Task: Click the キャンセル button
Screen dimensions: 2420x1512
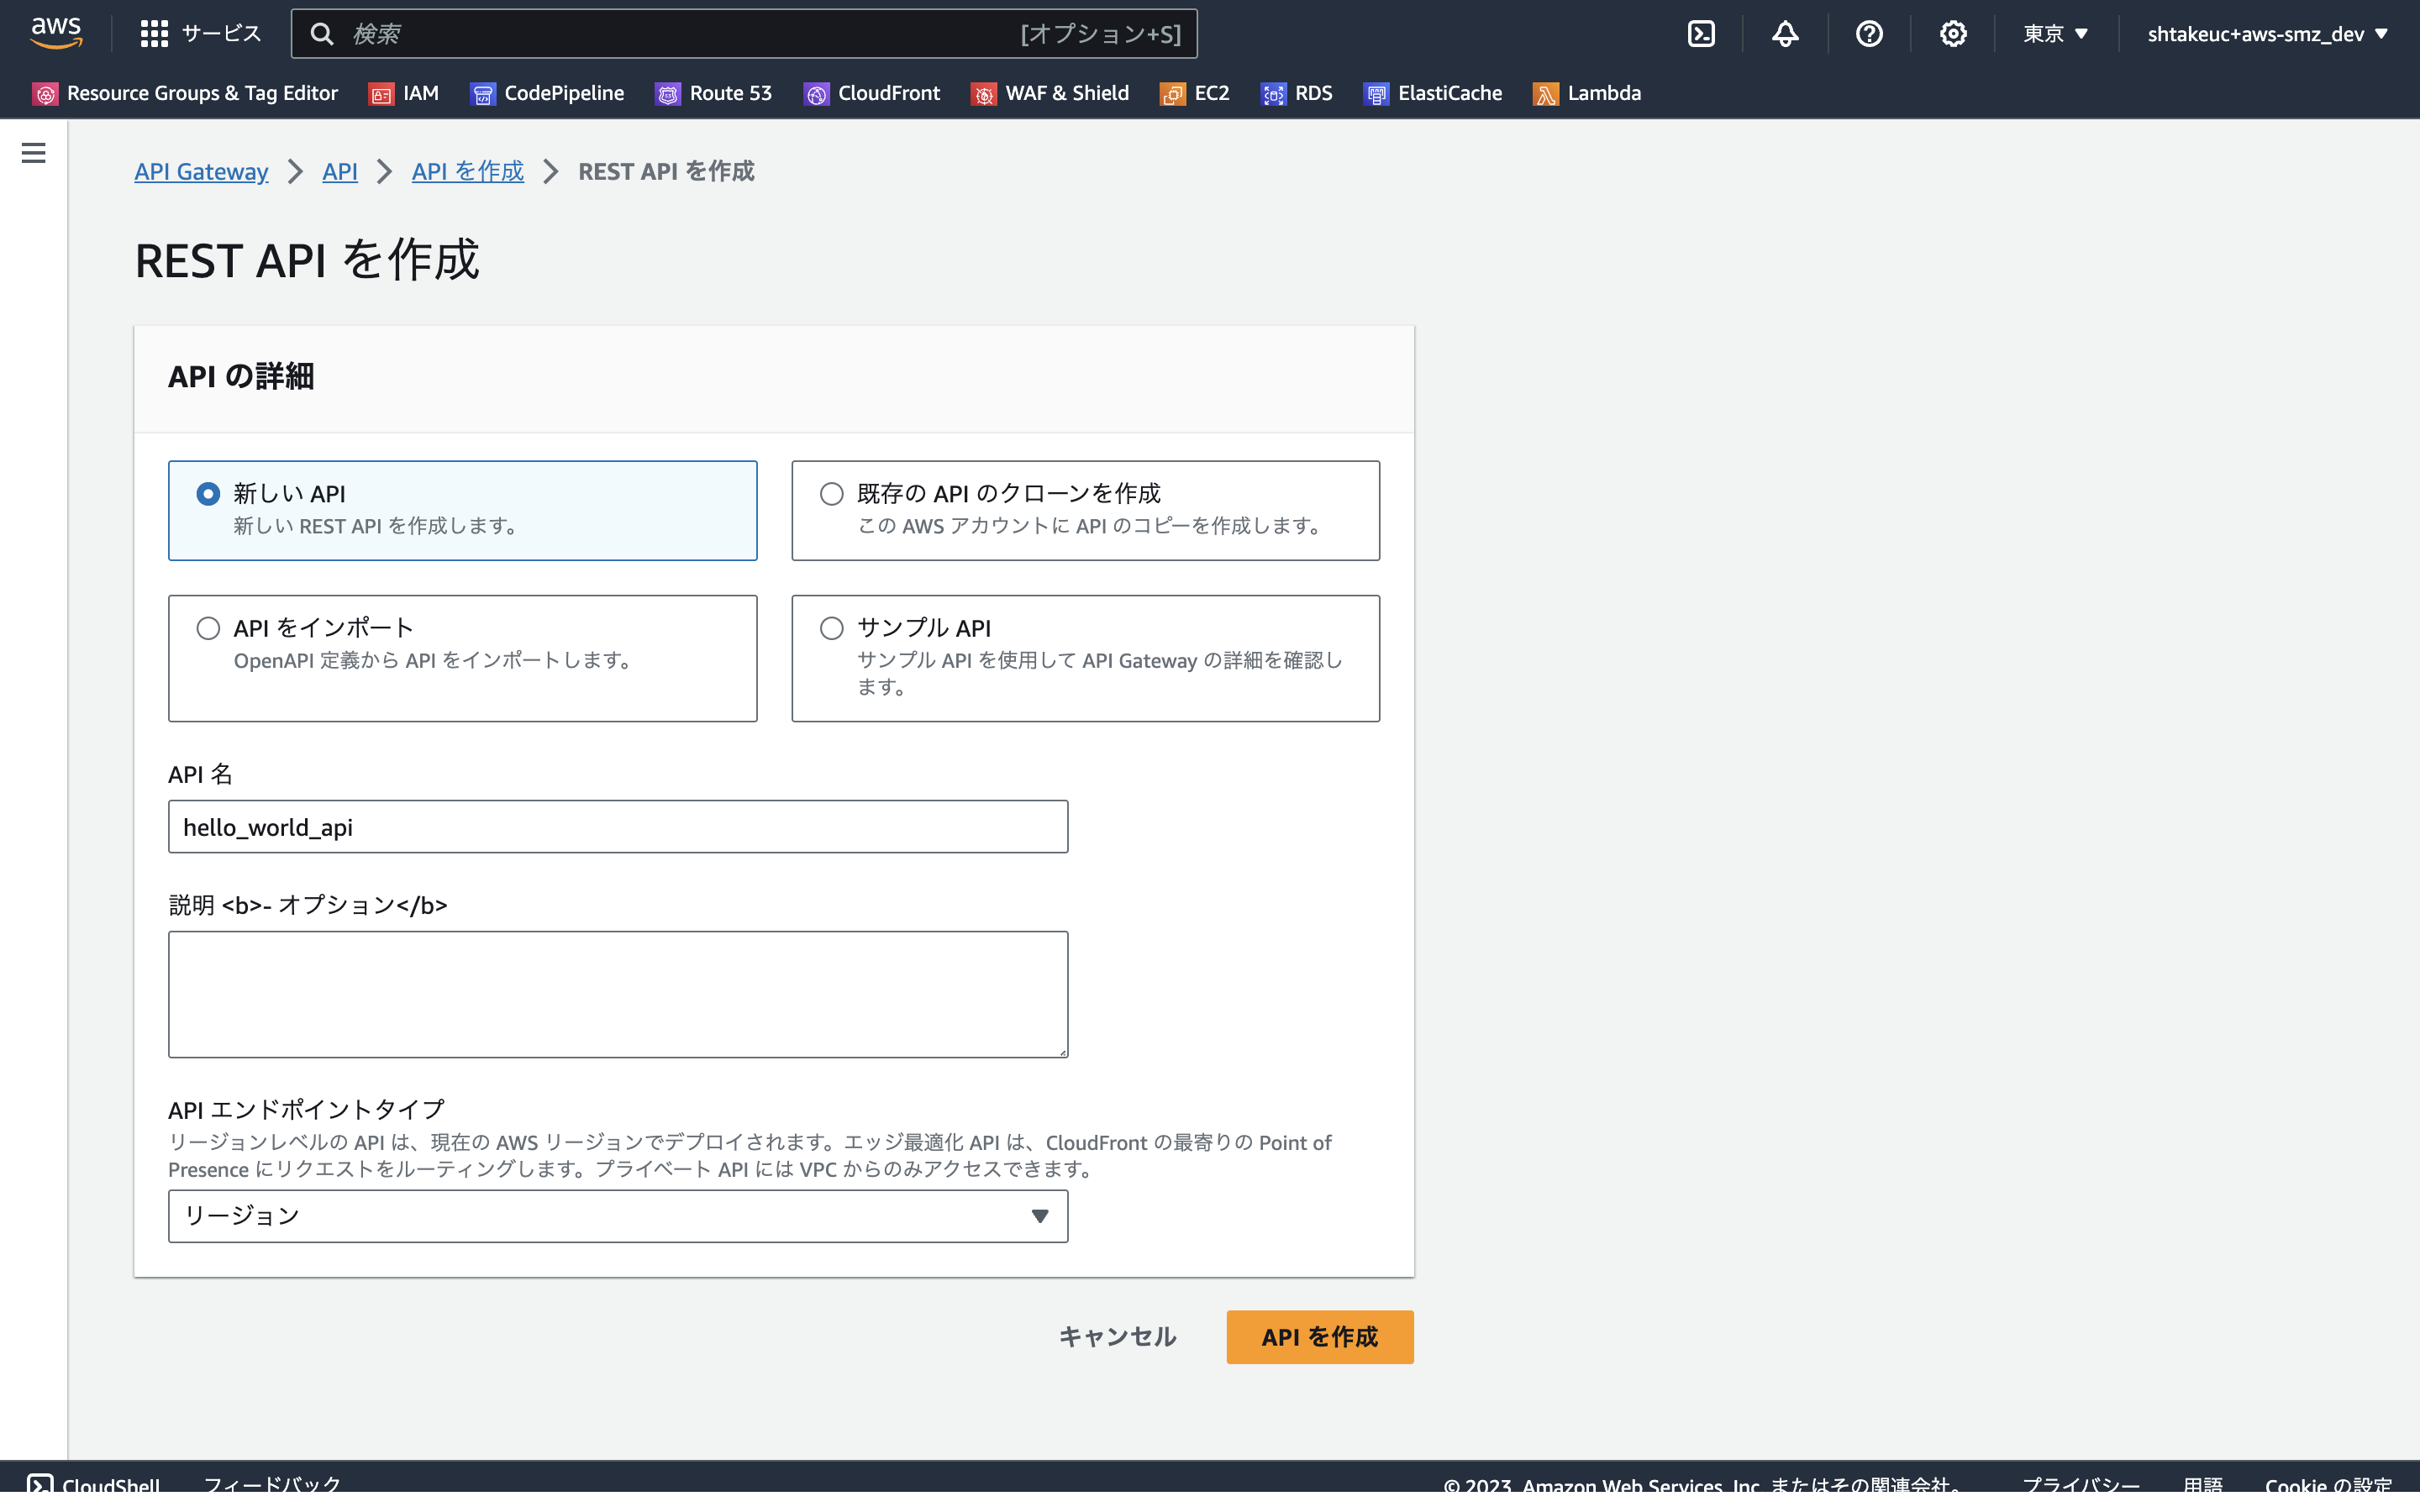Action: pyautogui.click(x=1117, y=1337)
